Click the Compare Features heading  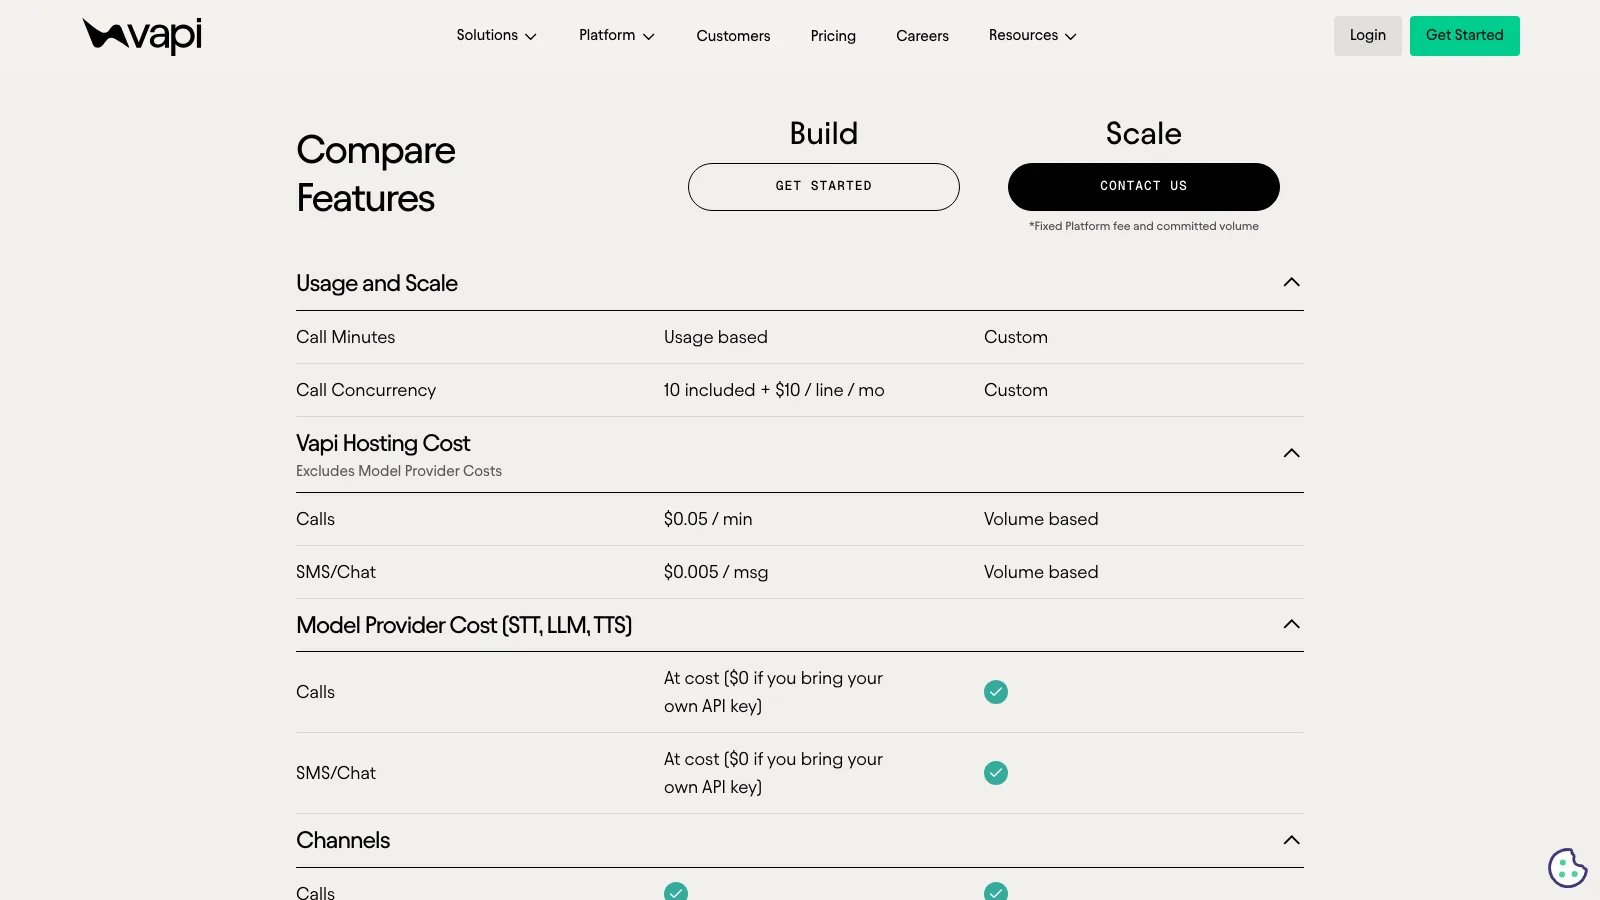[x=376, y=174]
